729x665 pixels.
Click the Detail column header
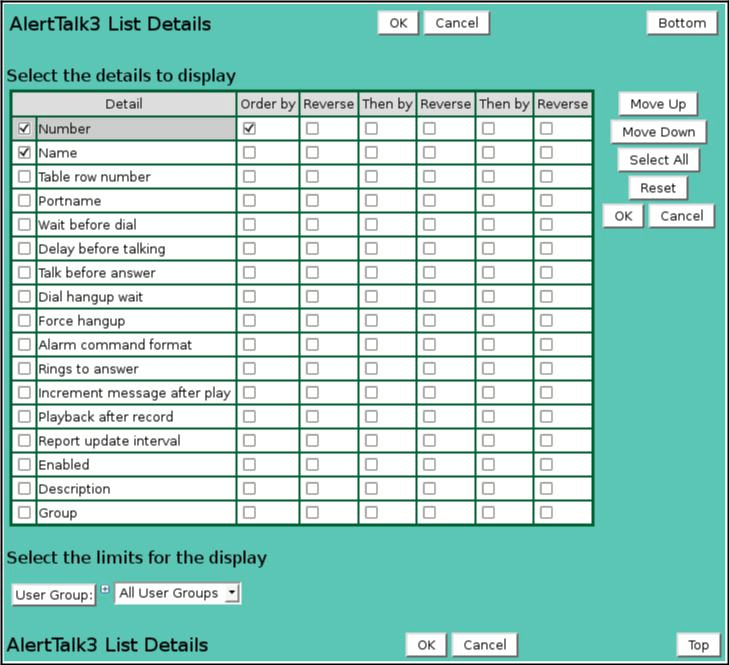[124, 104]
